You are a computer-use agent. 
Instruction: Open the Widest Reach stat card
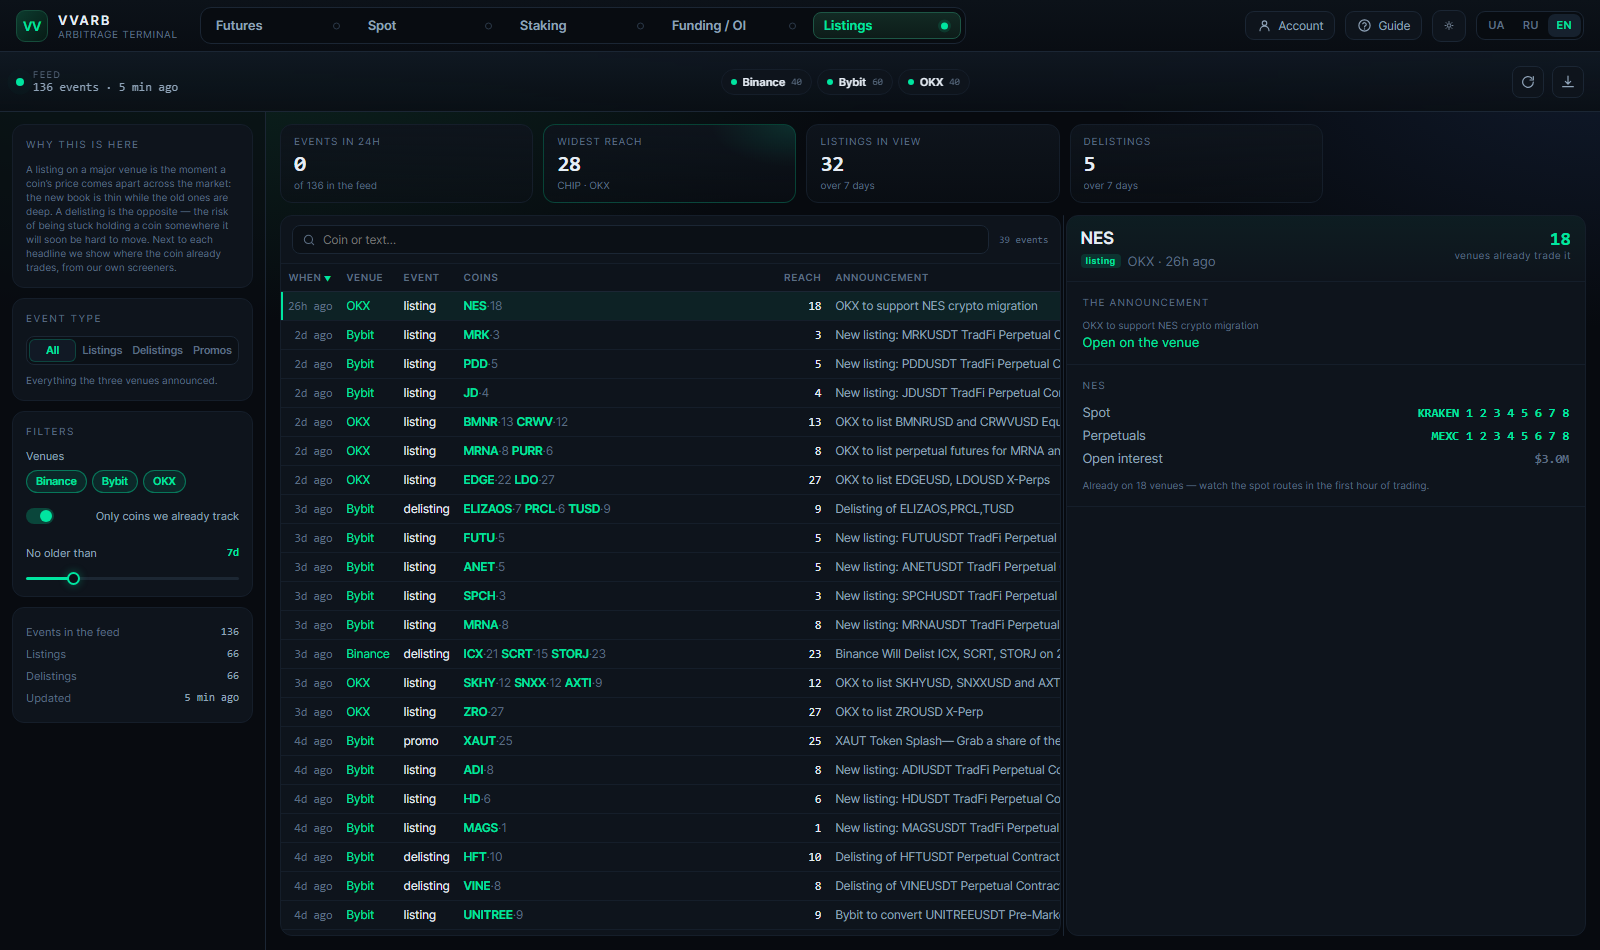coord(669,164)
